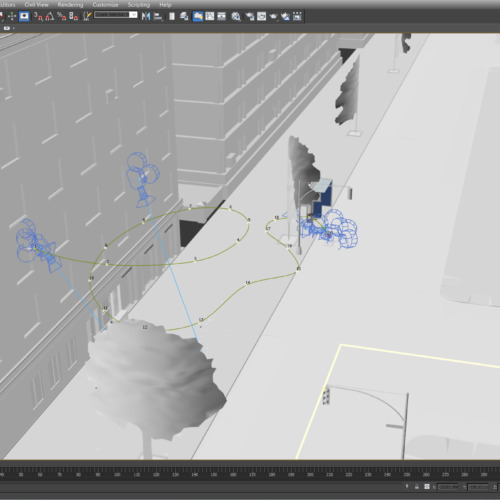Click the Mirror tool icon
The width and height of the screenshot is (500, 500).
tap(146, 16)
